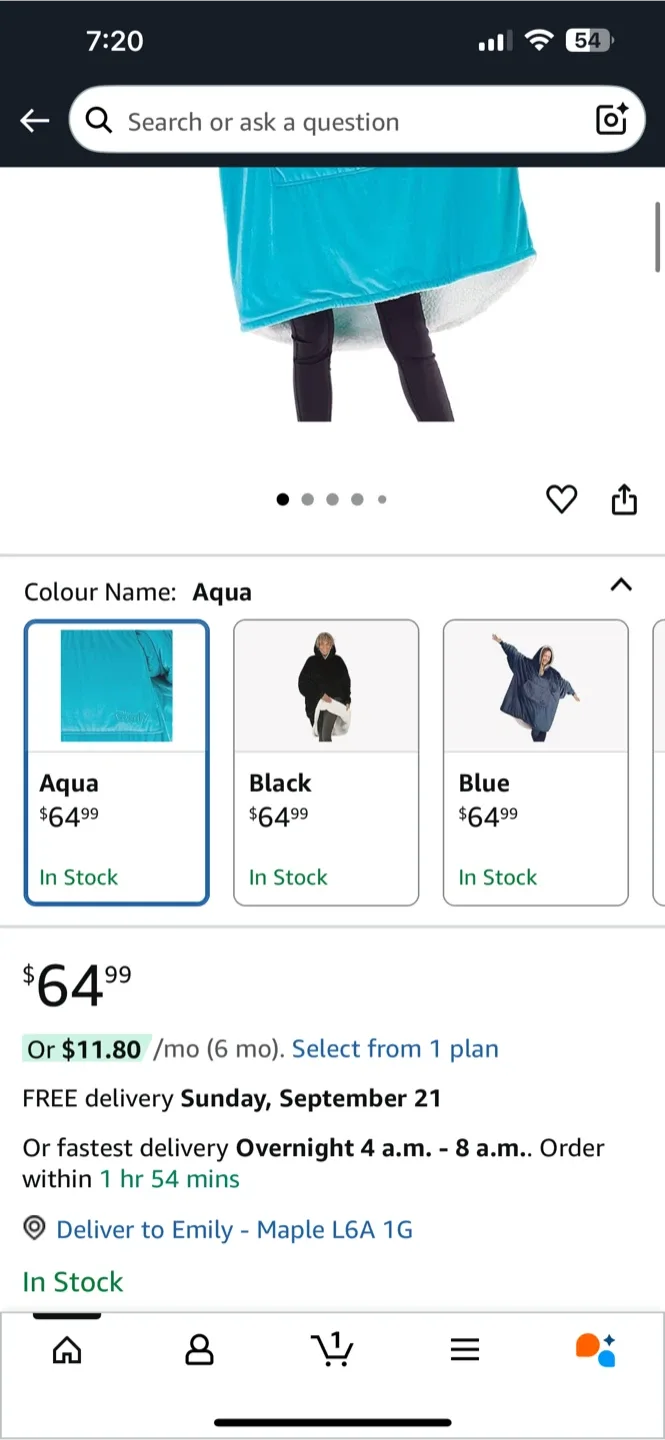Tap the Aqua fabric swatch thumbnail
Image resolution: width=665 pixels, height=1440 pixels.
point(116,685)
